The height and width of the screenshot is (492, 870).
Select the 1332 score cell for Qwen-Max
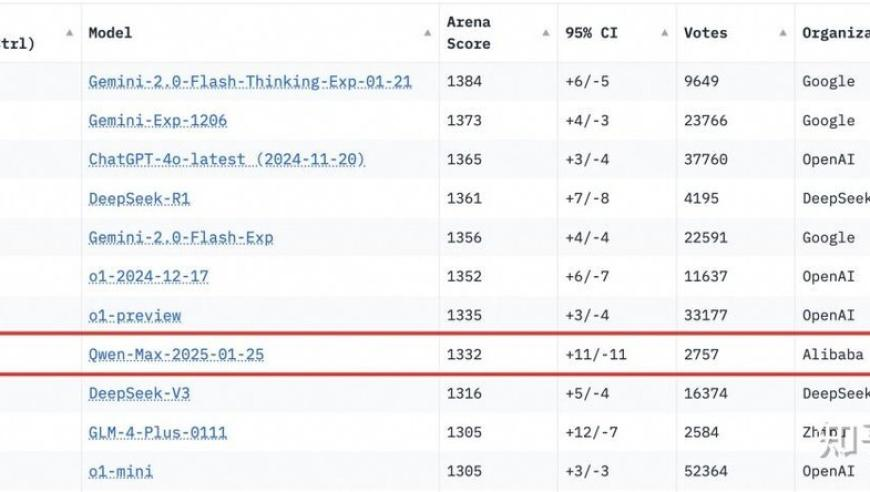click(x=464, y=354)
